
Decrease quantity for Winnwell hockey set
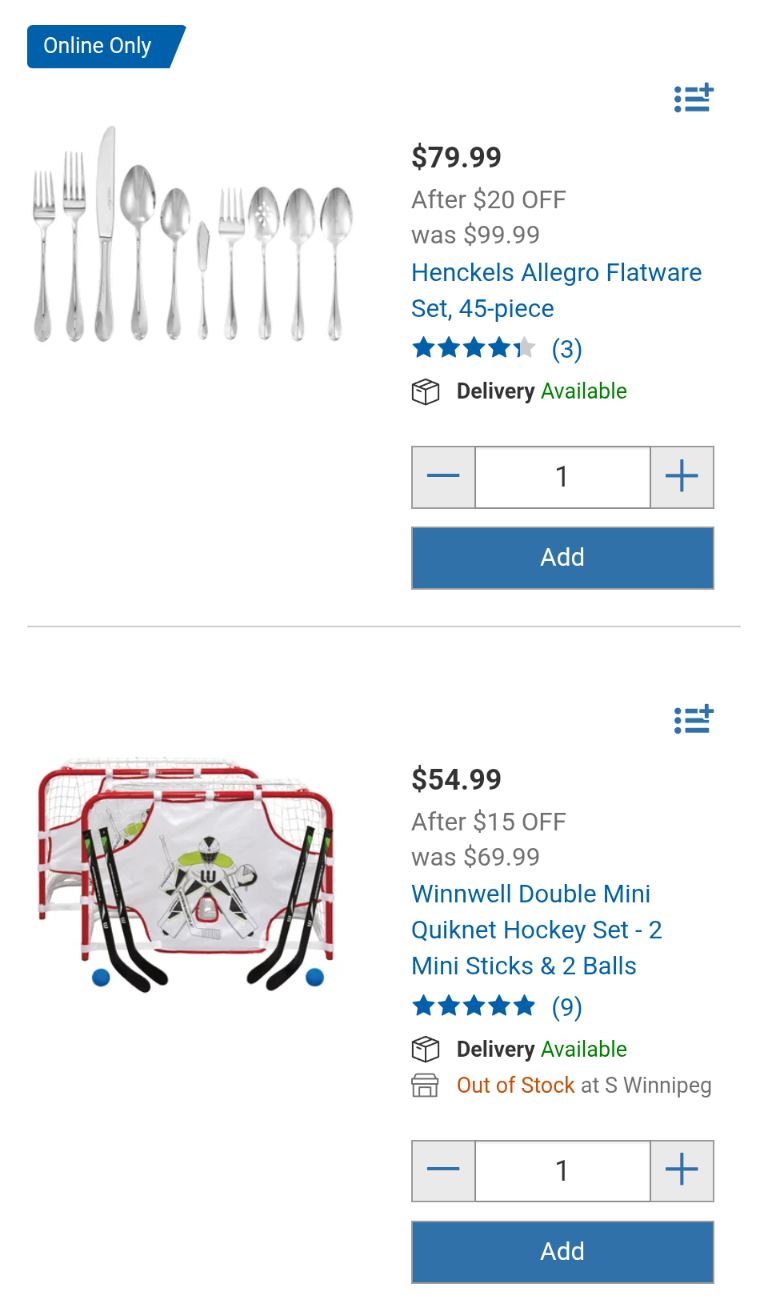(x=443, y=1170)
